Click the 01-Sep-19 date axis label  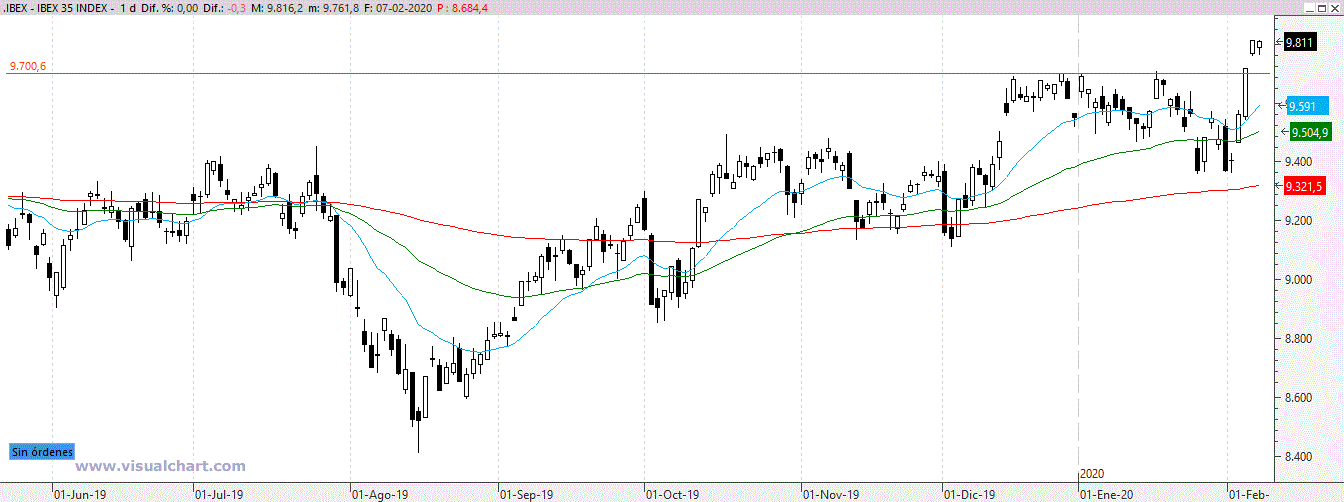click(x=525, y=494)
